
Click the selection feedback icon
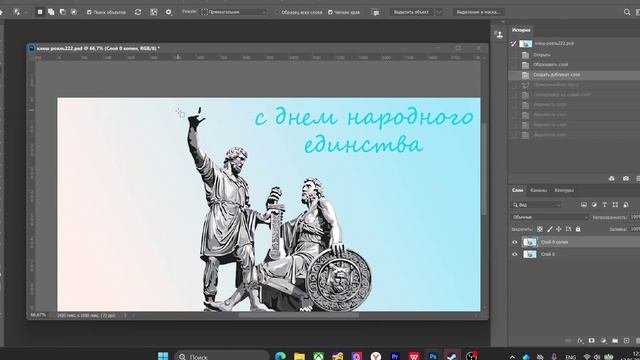[x=376, y=13]
